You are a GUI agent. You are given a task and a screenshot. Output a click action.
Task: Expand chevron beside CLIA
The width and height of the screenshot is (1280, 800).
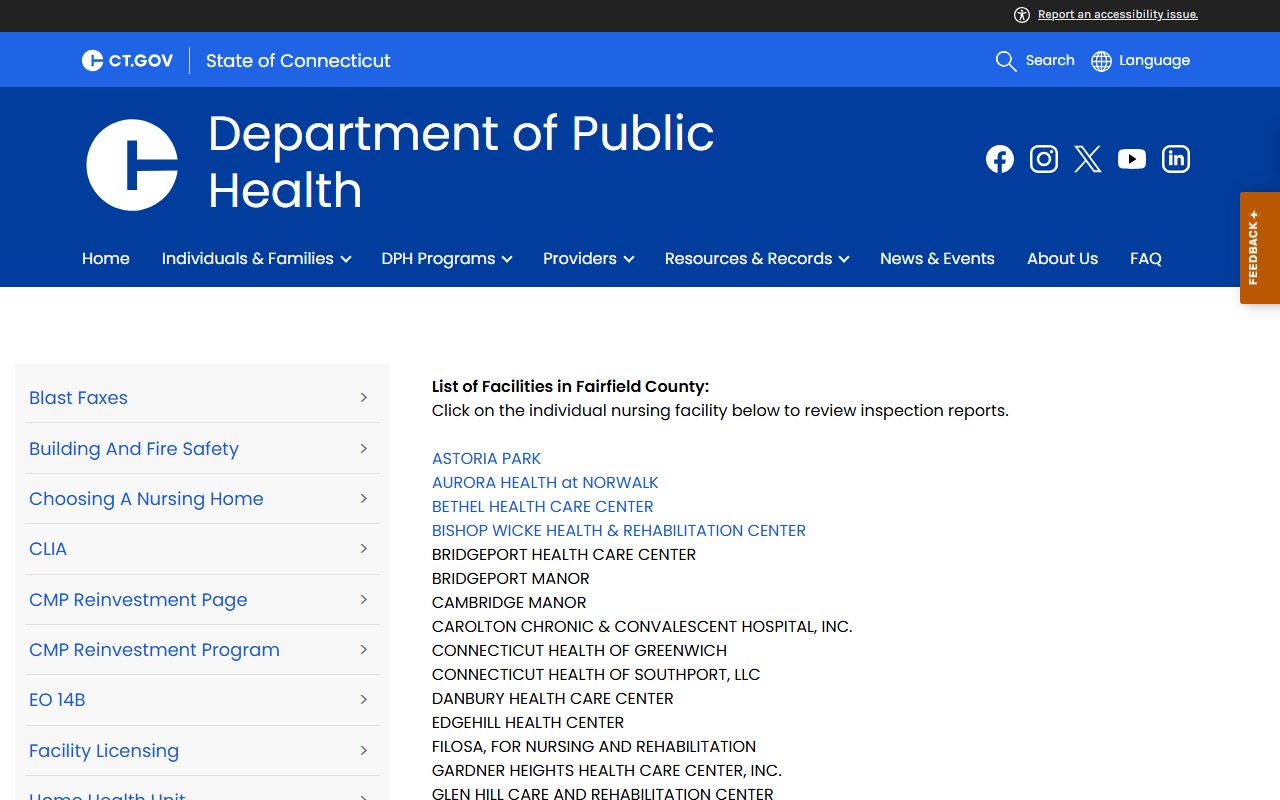pyautogui.click(x=364, y=549)
